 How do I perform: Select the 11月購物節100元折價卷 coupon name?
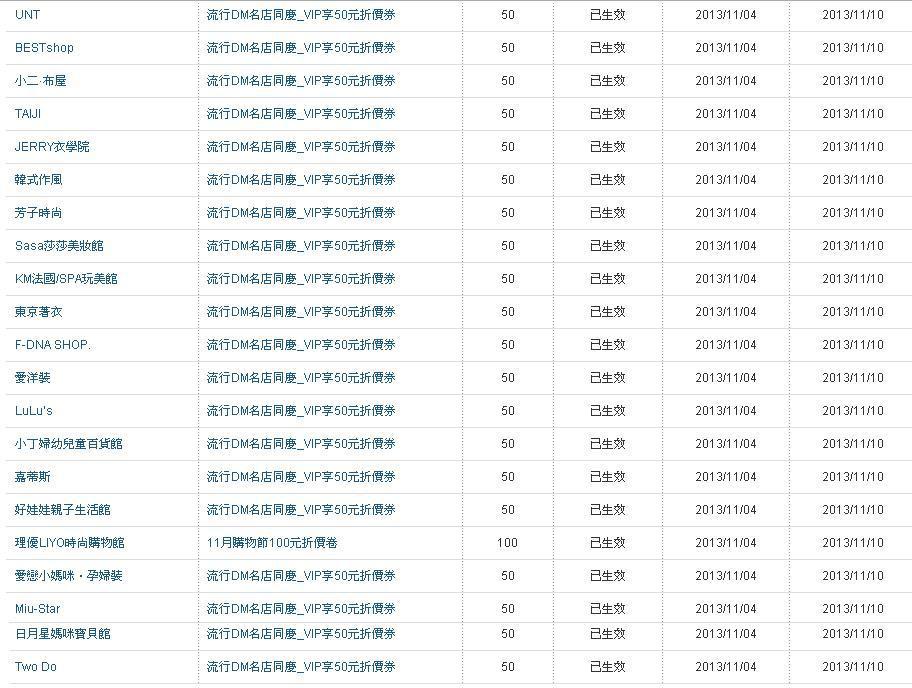272,543
